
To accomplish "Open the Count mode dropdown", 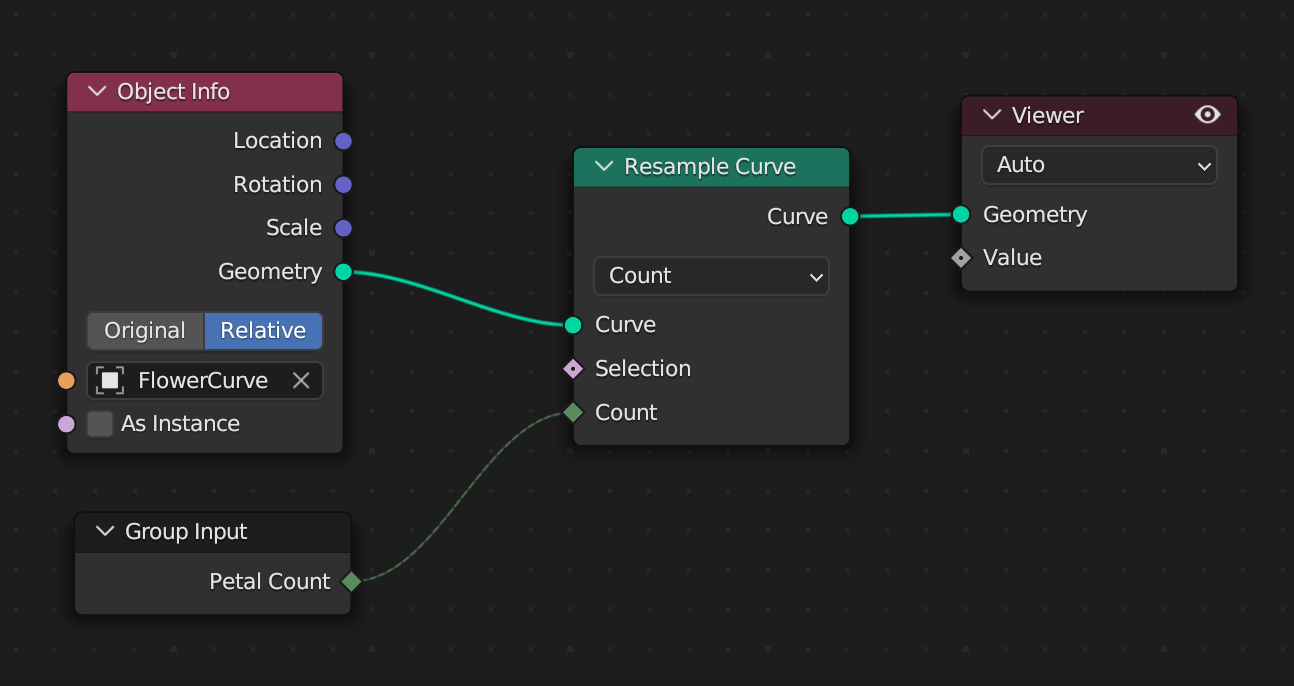I will pos(711,276).
